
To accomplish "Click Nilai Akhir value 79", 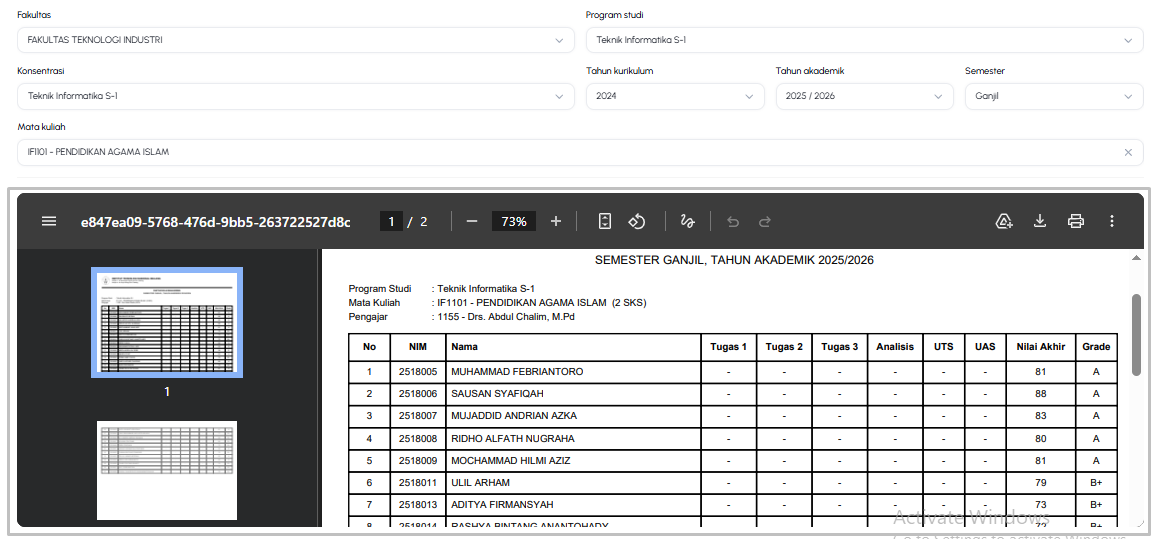I will [1041, 483].
